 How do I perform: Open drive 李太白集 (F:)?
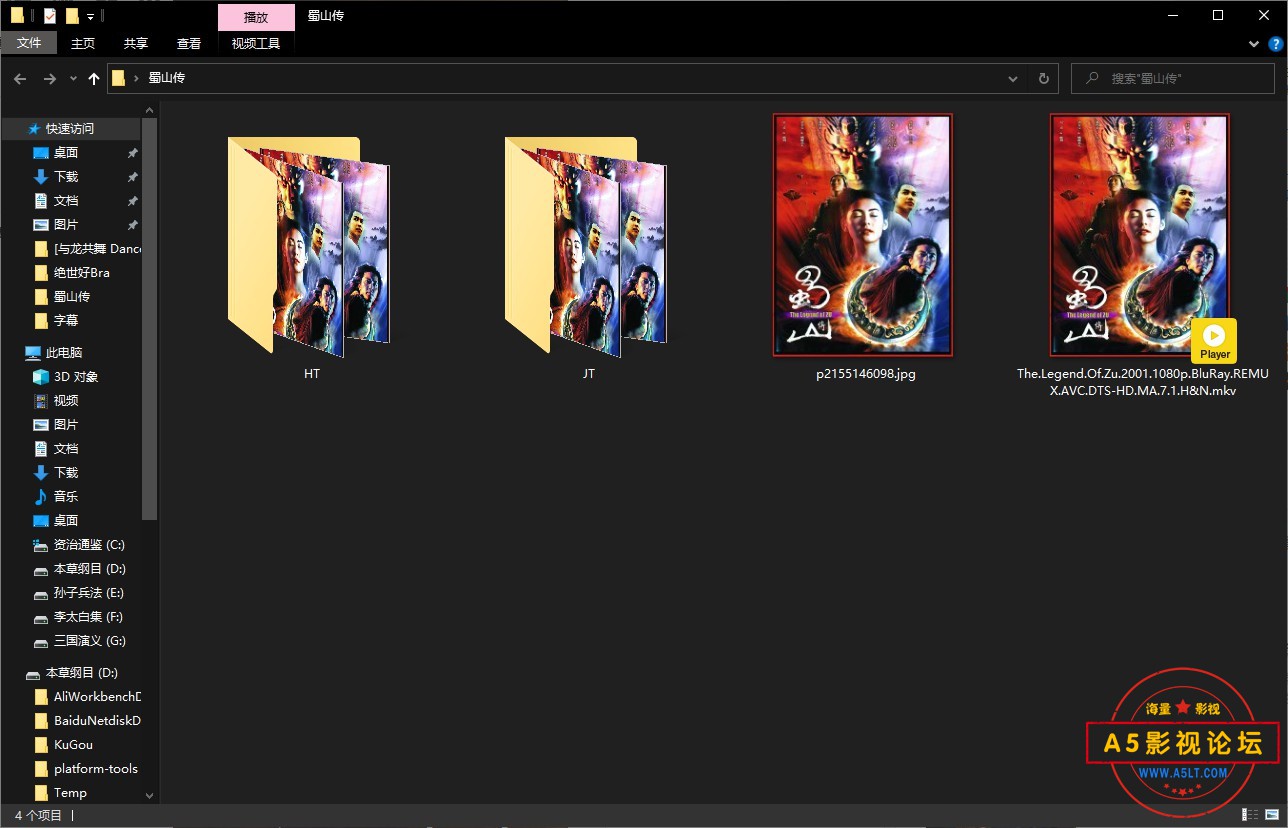pos(89,616)
